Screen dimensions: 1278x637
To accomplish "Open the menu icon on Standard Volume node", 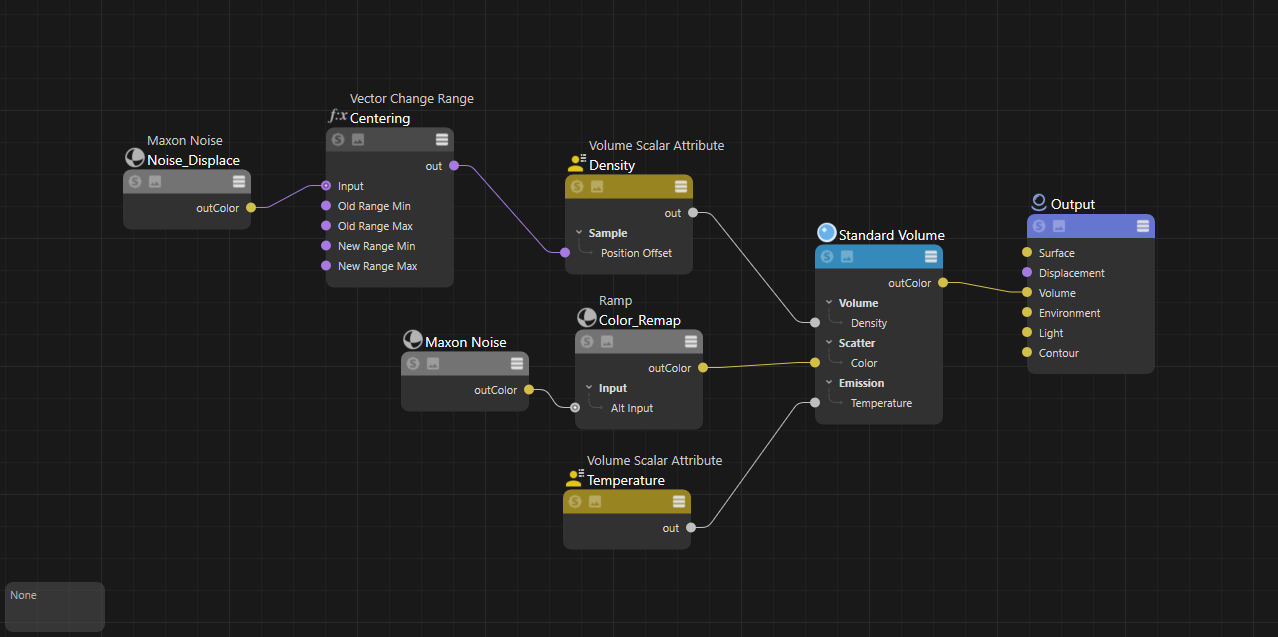I will 931,257.
